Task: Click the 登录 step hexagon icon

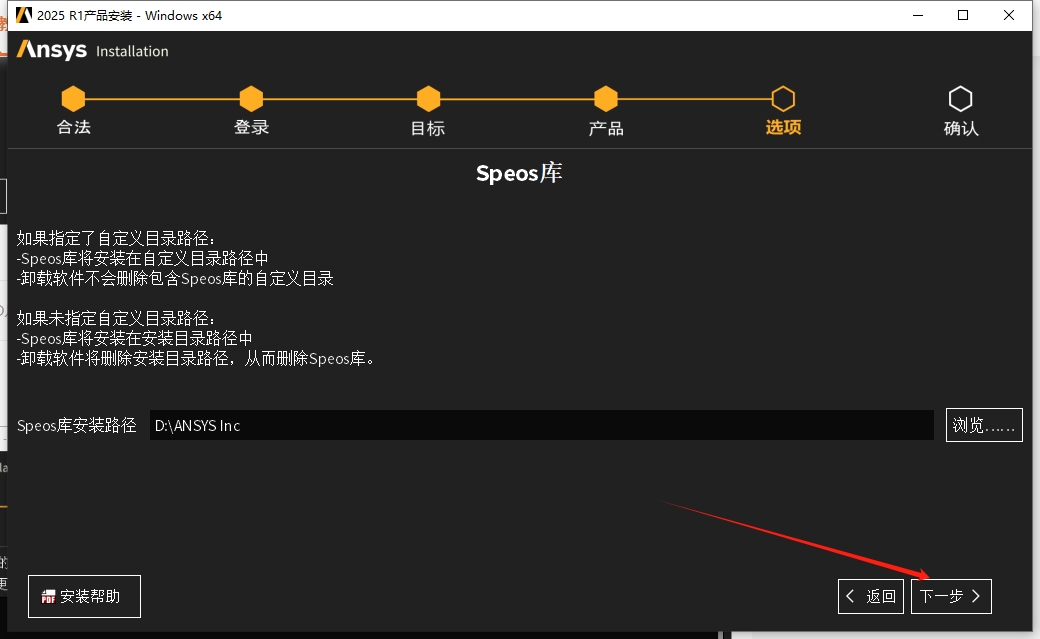Action: pyautogui.click(x=251, y=99)
